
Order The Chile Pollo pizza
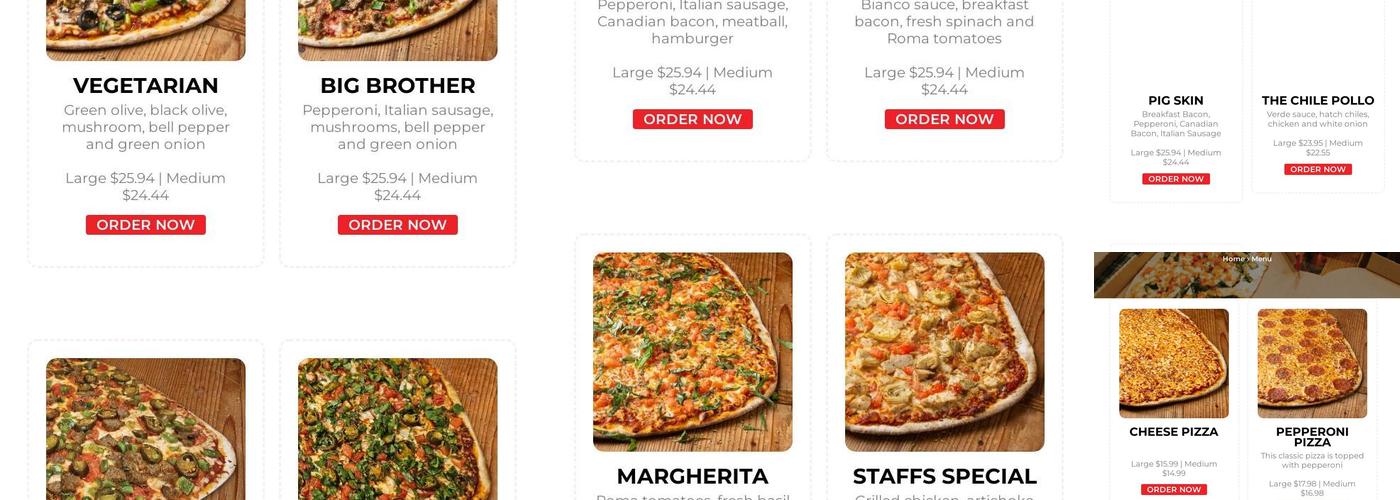[x=1318, y=169]
